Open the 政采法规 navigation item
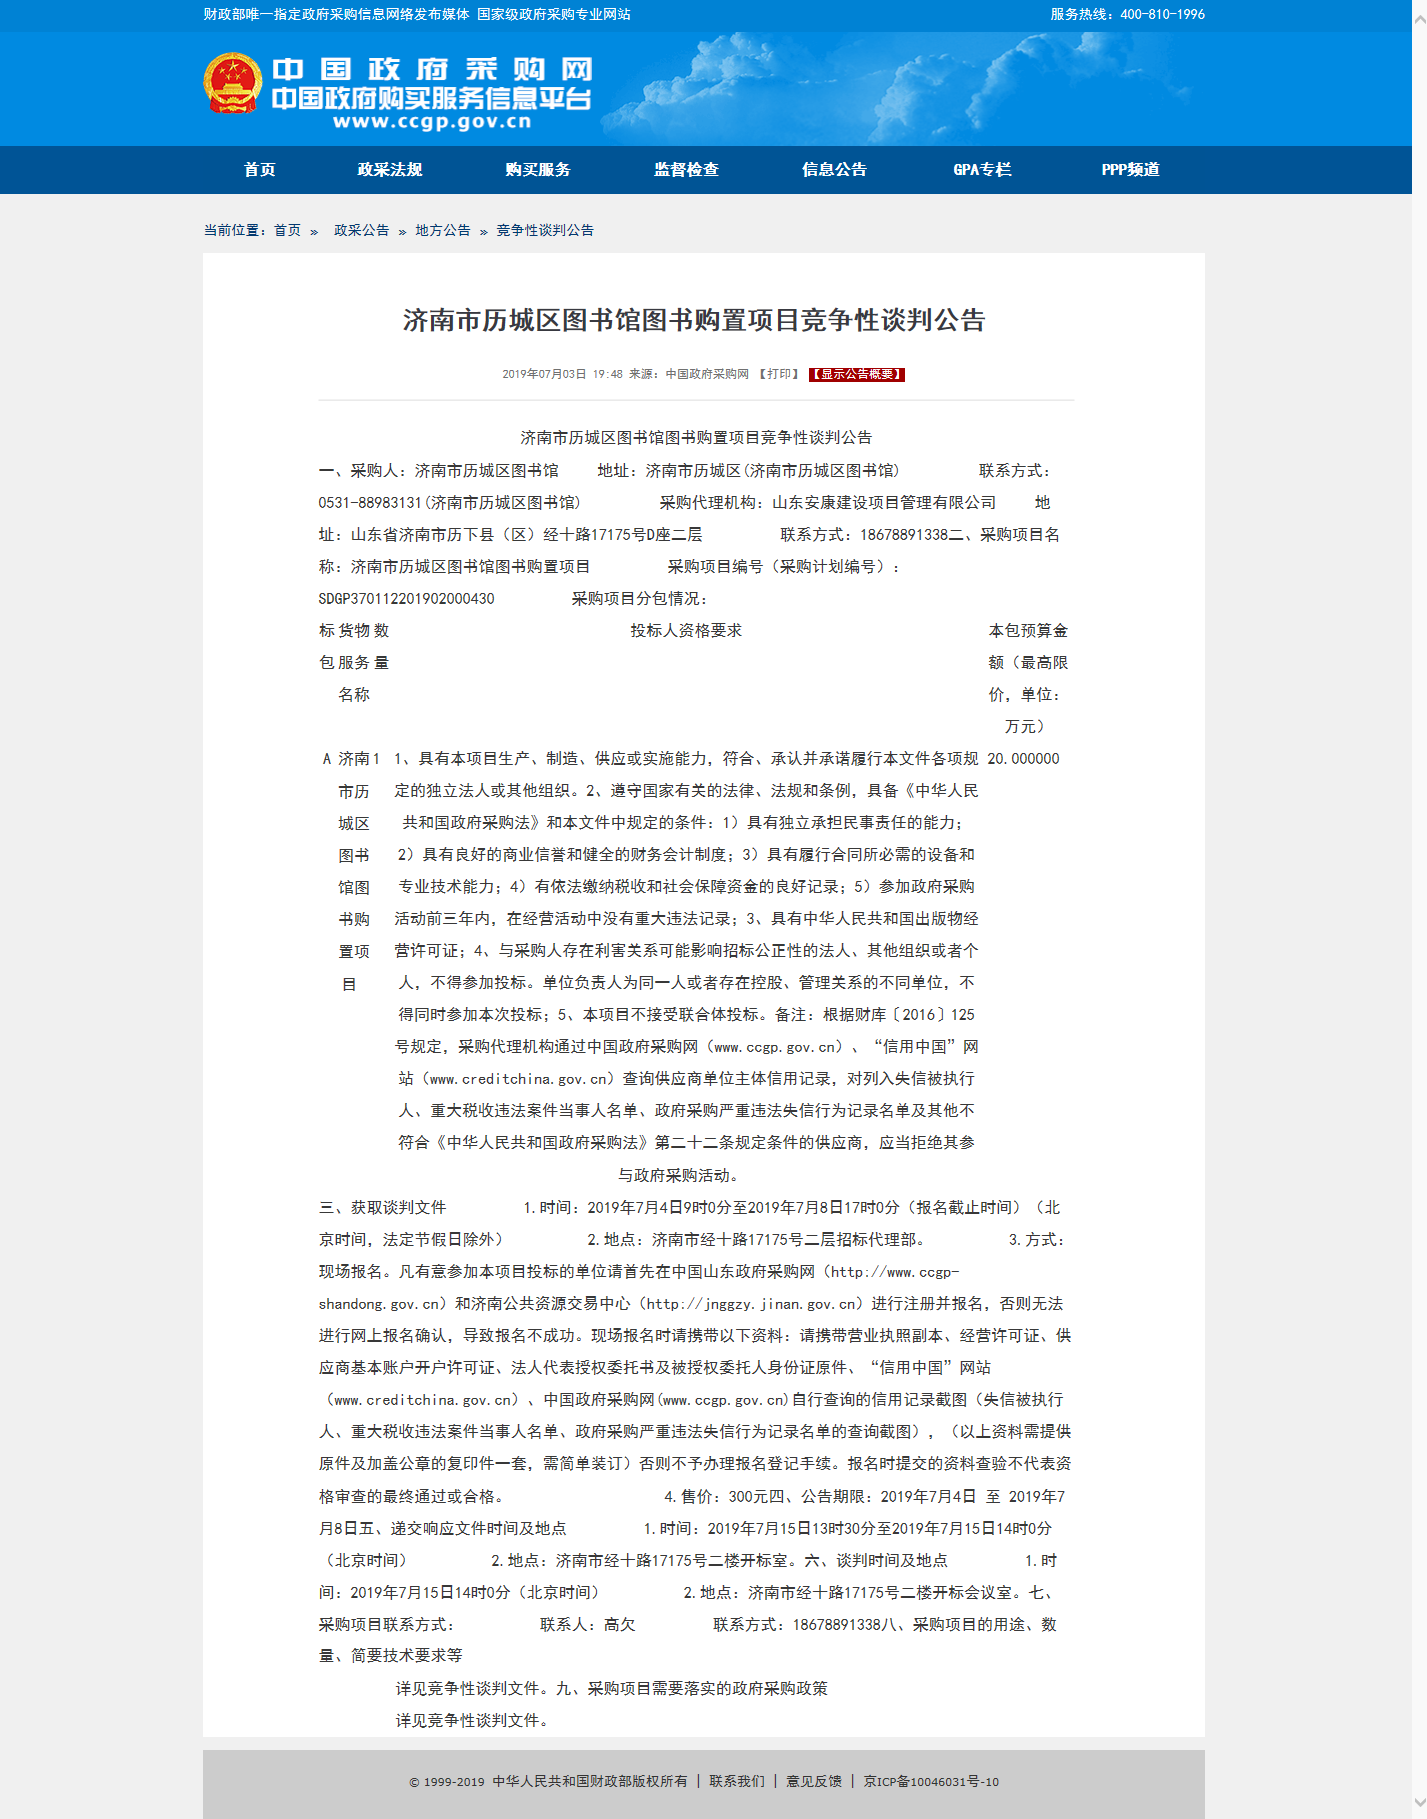The height and width of the screenshot is (1819, 1427). click(x=390, y=170)
